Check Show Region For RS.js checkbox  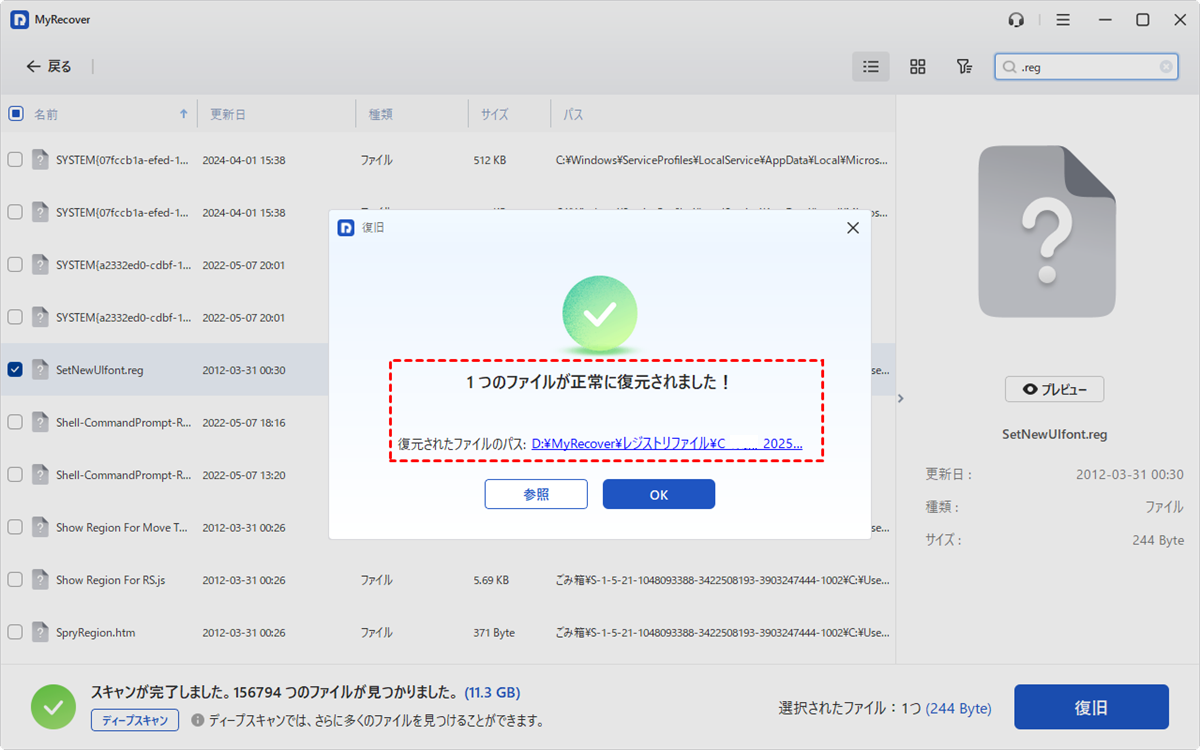15,580
